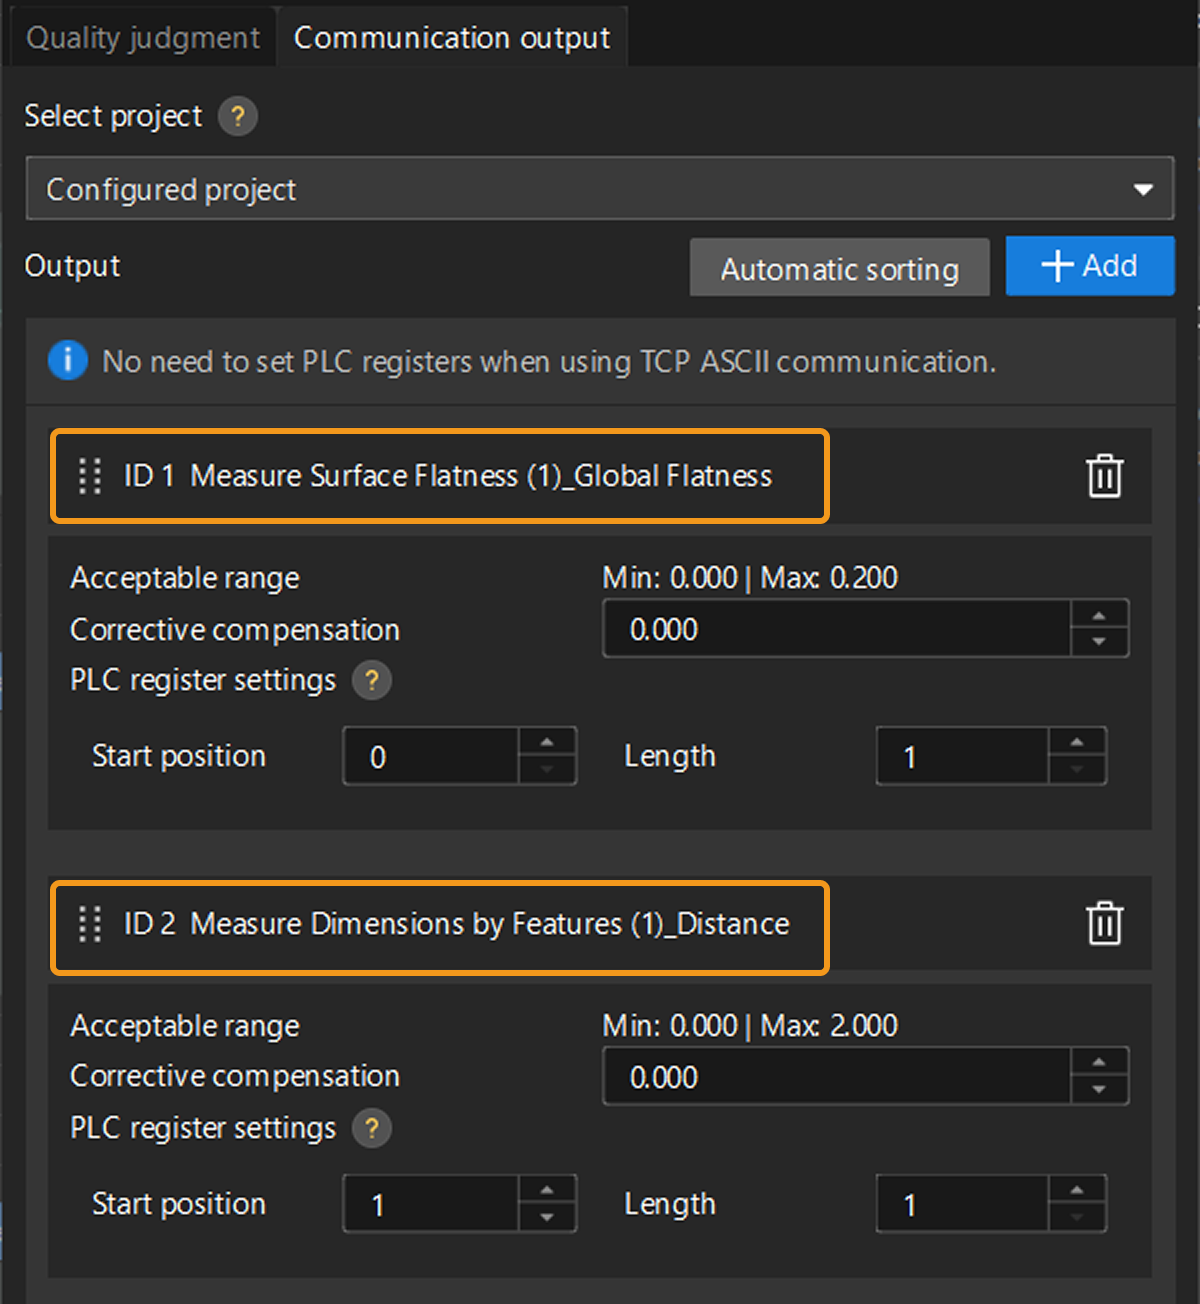The height and width of the screenshot is (1304, 1200).
Task: Click ID 1 Length input field
Action: click(961, 757)
